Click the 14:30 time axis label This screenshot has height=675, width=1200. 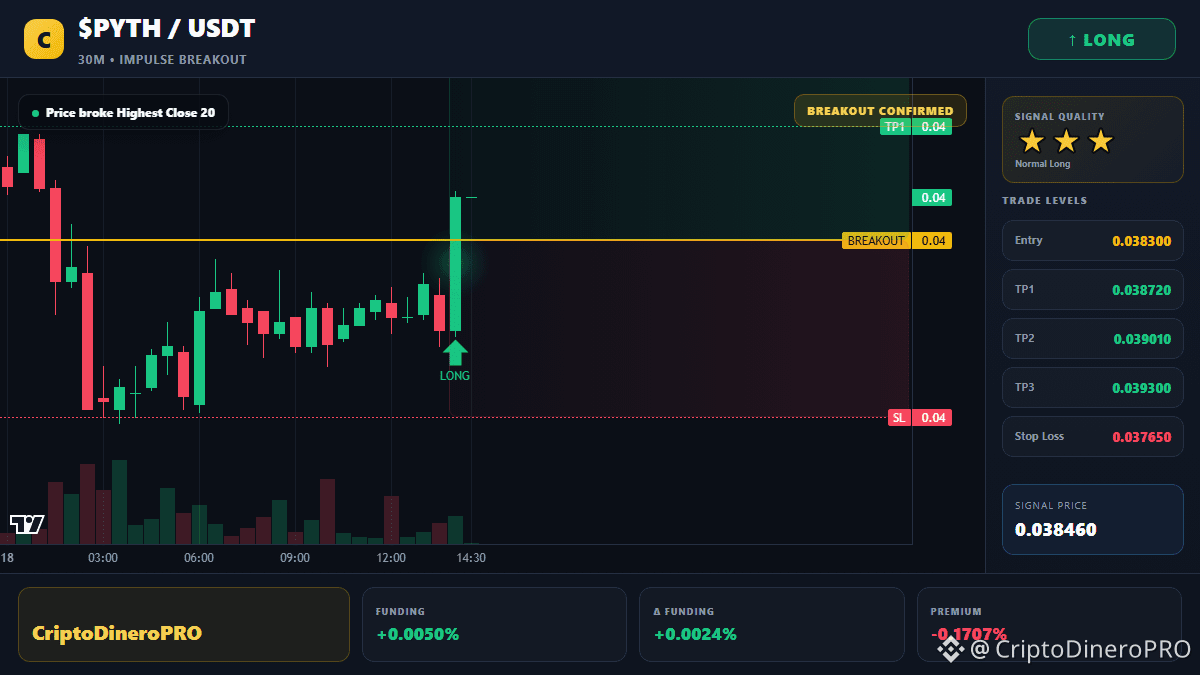[471, 558]
